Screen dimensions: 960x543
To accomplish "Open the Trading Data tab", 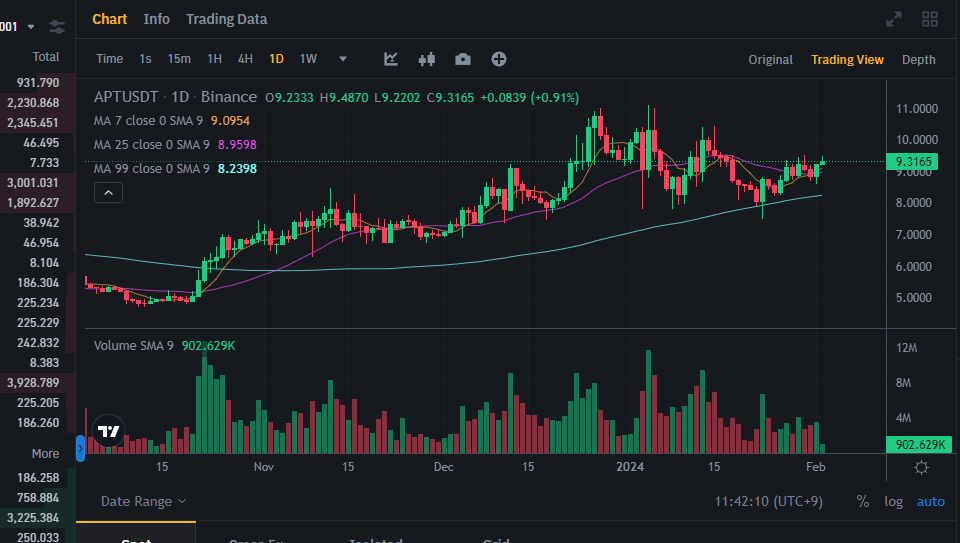I will (226, 19).
